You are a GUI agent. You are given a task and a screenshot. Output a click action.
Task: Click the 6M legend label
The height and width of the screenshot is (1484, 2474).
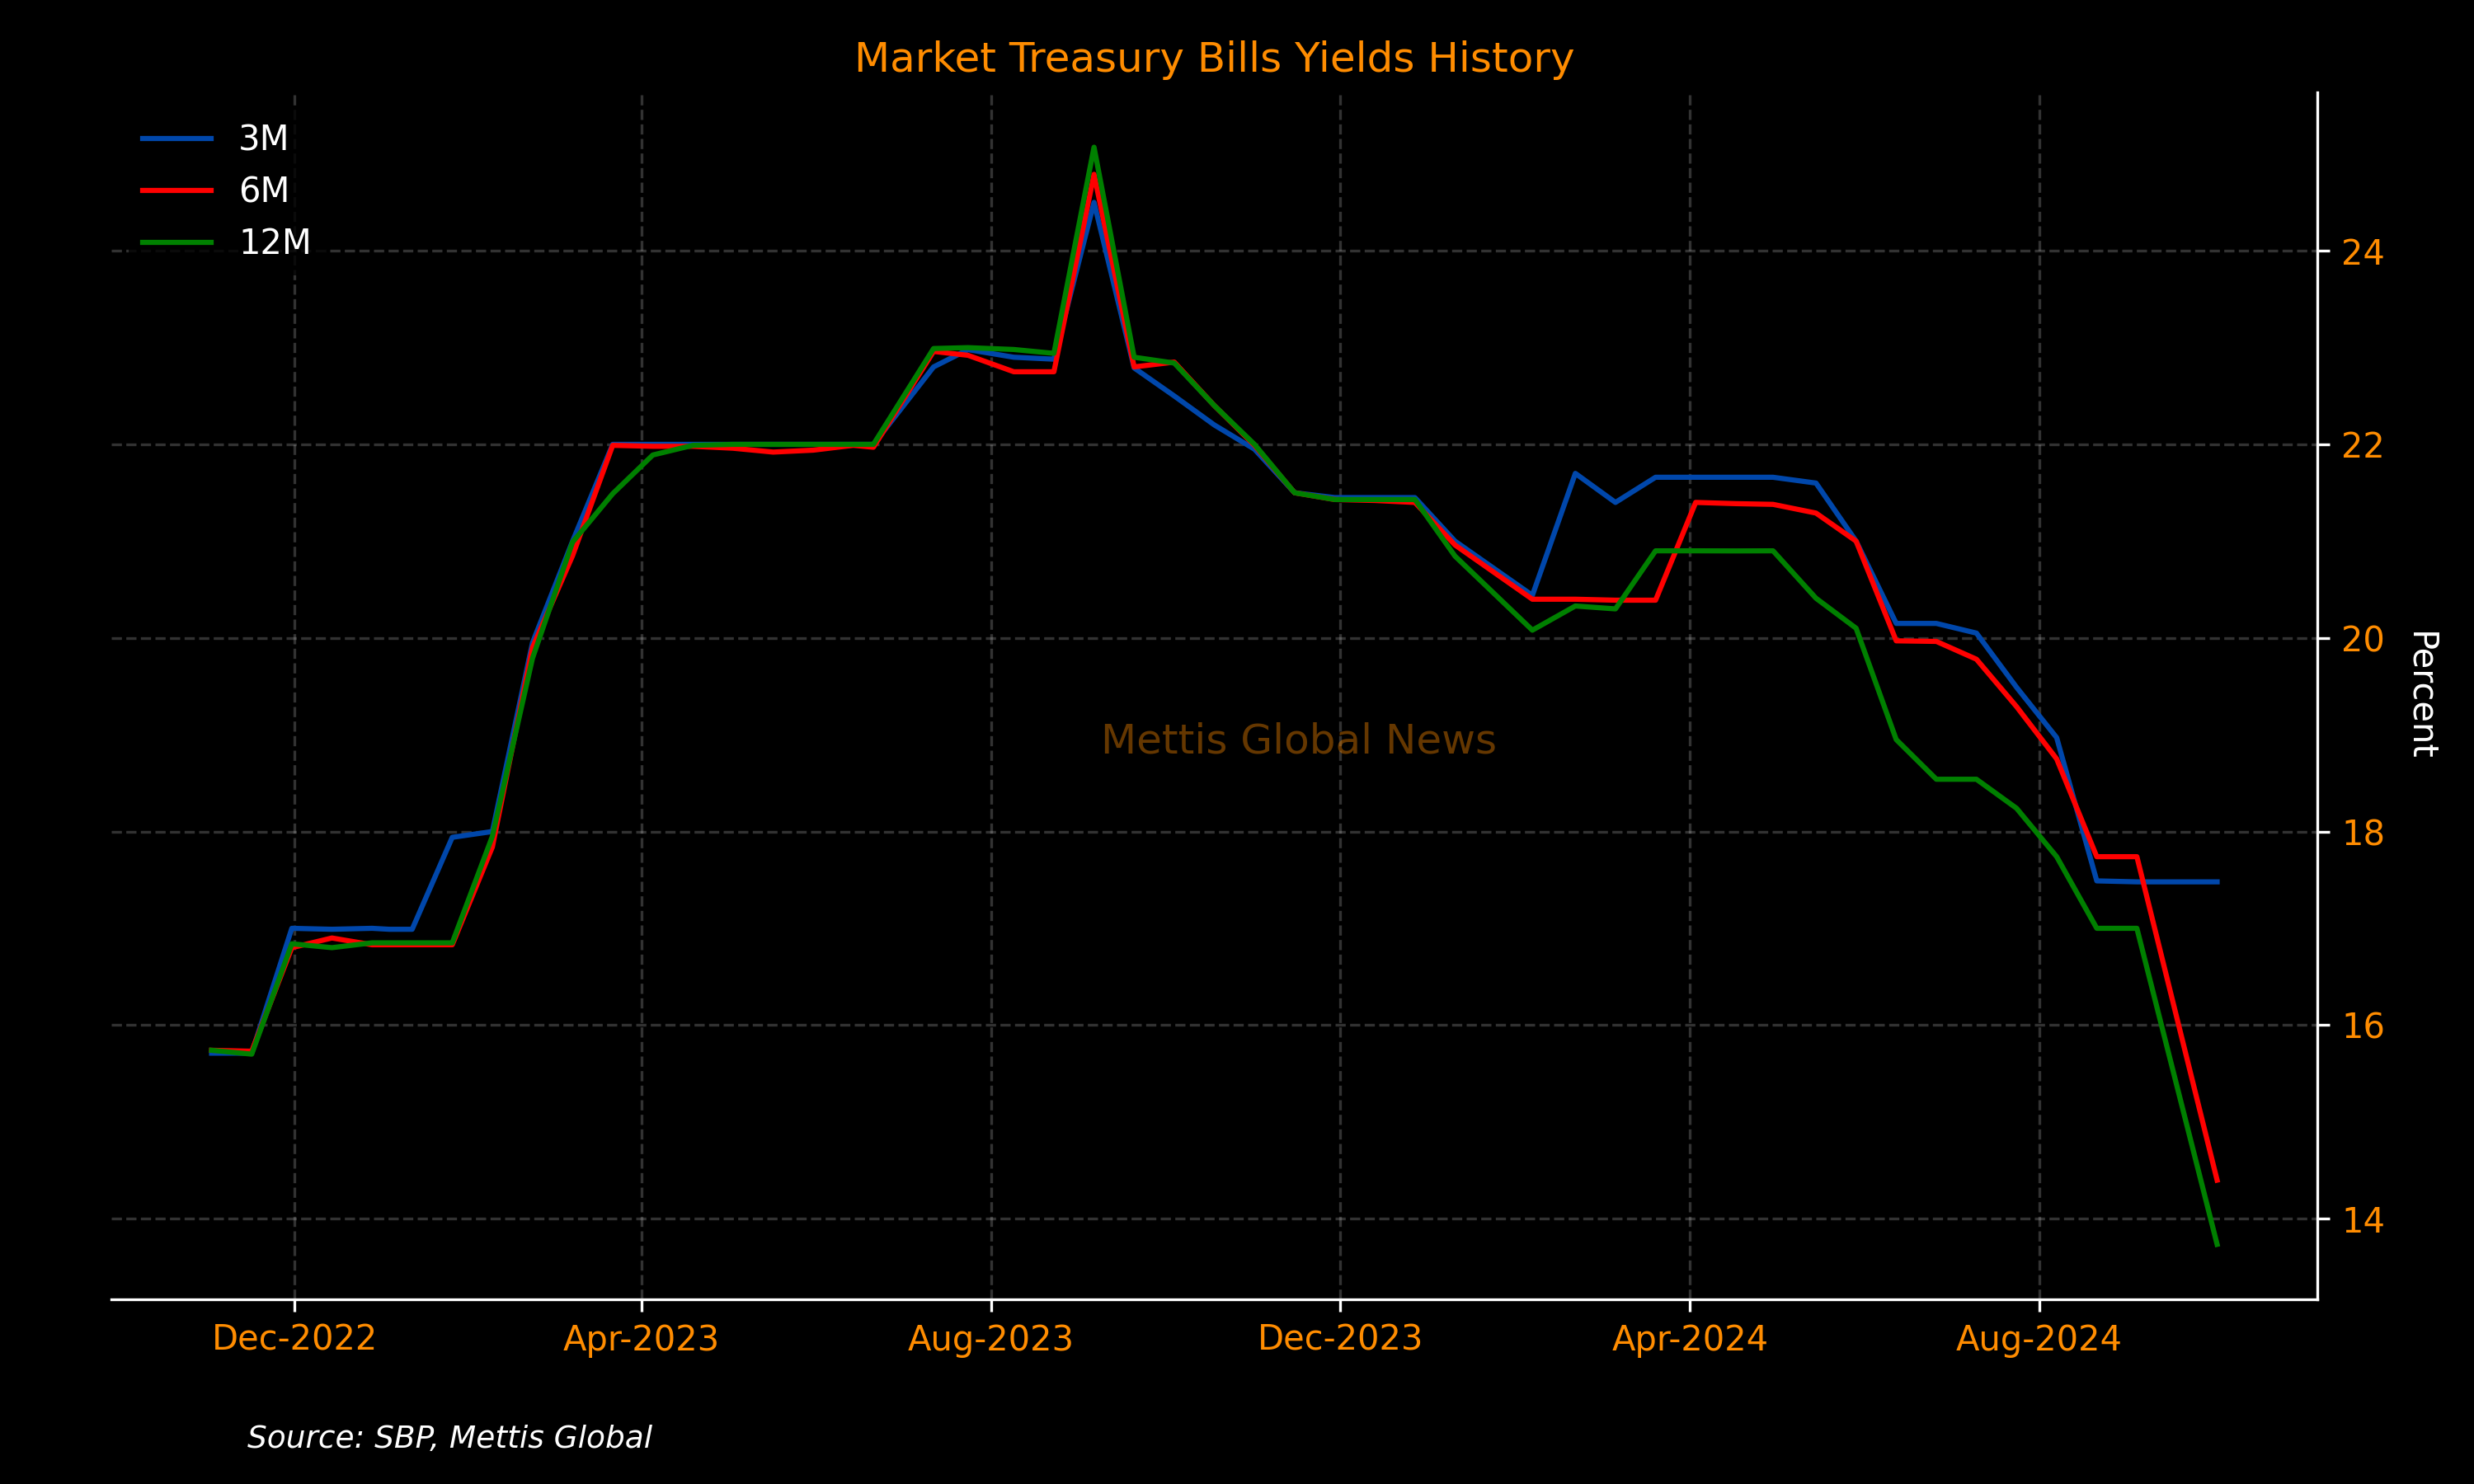(x=263, y=191)
